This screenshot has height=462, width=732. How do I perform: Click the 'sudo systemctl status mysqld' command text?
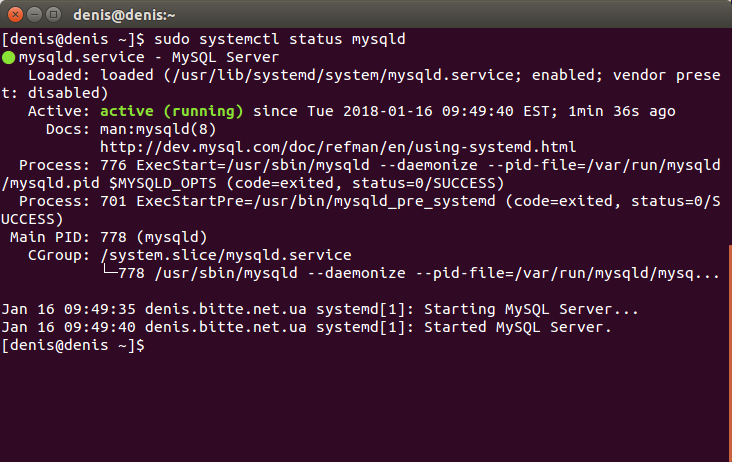tap(280, 39)
